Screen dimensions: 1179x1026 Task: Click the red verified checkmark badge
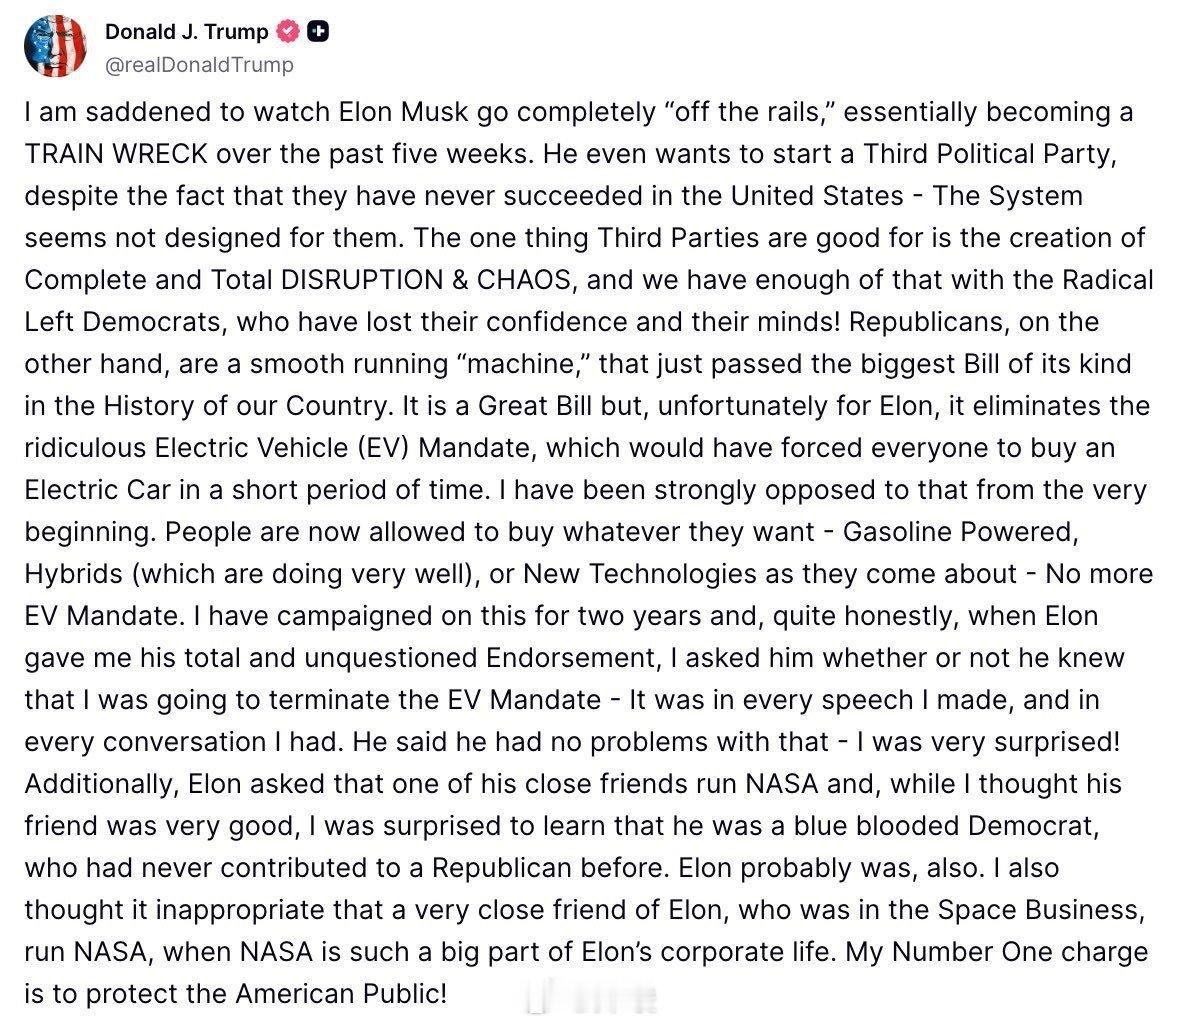289,32
